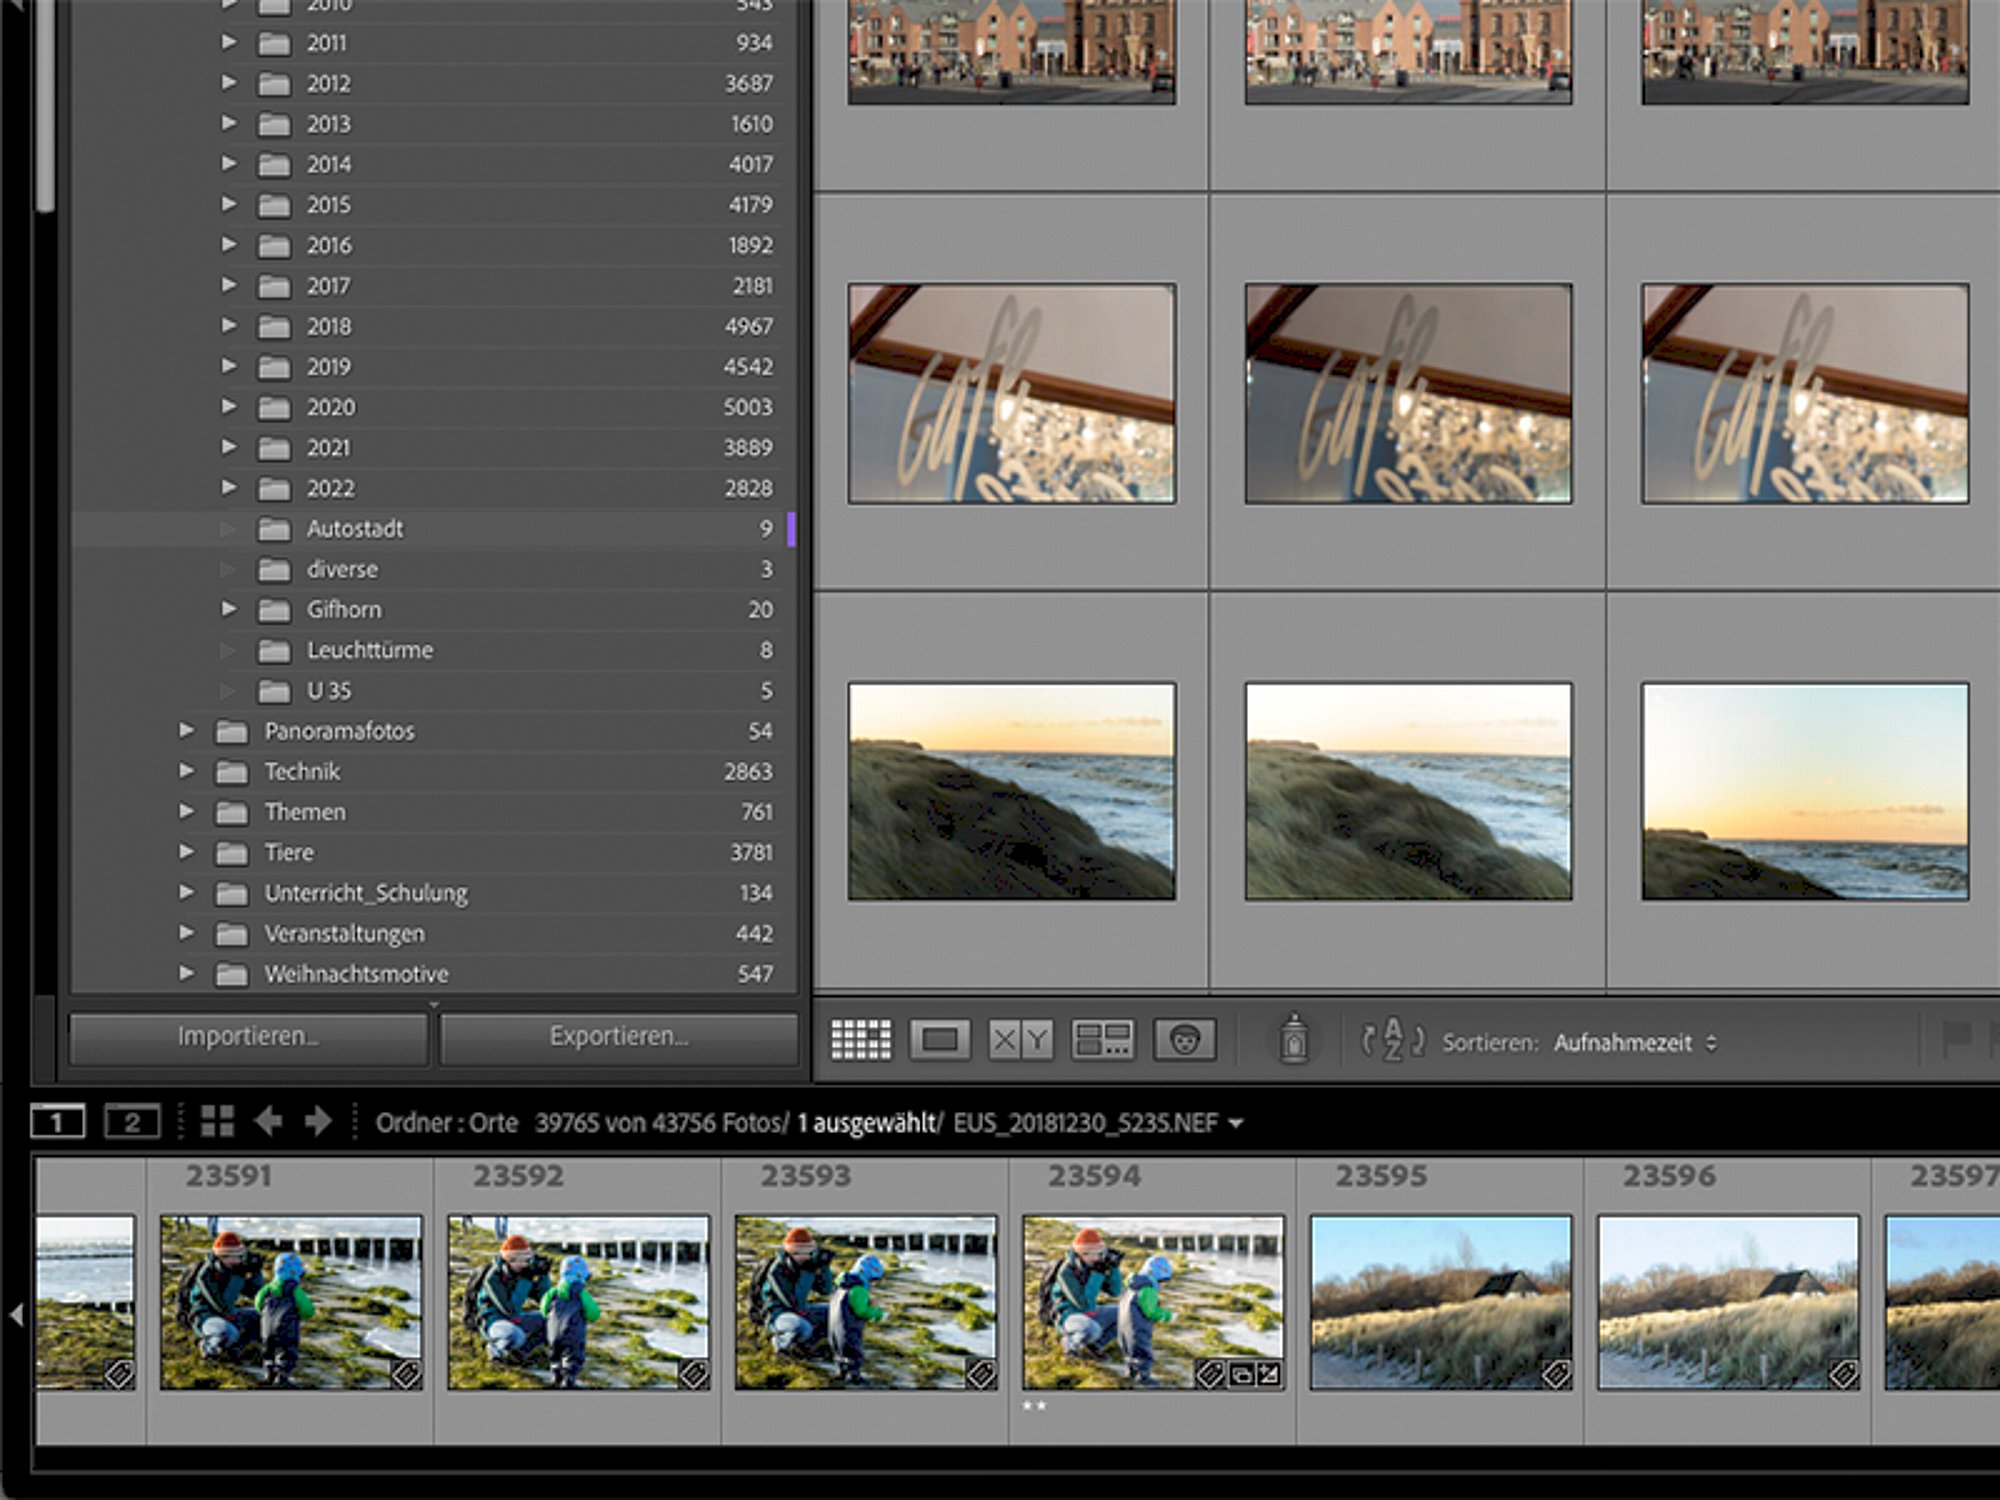Select filmstrip thumbnail 23592
Viewport: 2000px width, 1500px height.
tap(579, 1302)
